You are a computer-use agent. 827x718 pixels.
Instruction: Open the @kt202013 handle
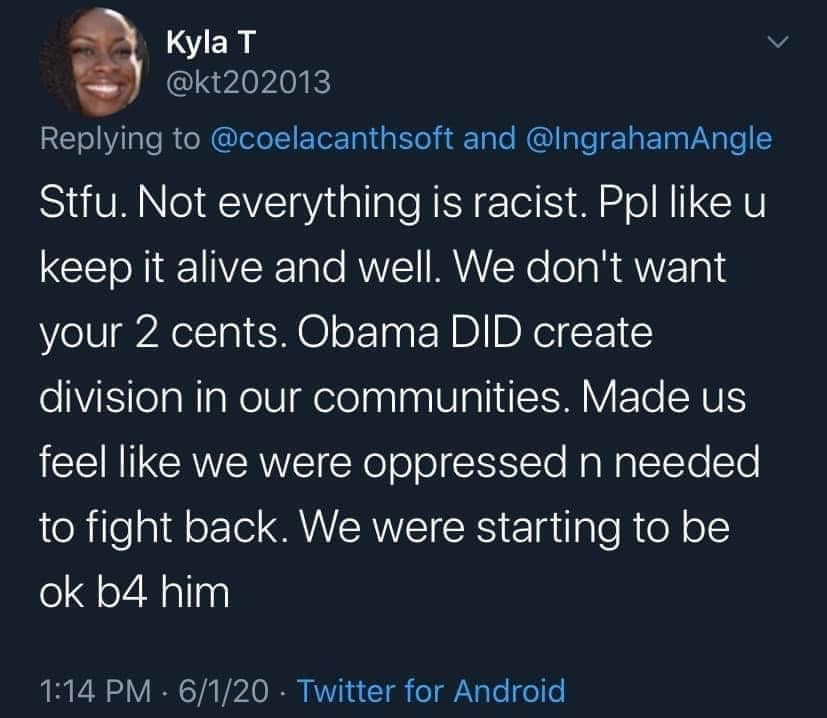(248, 82)
